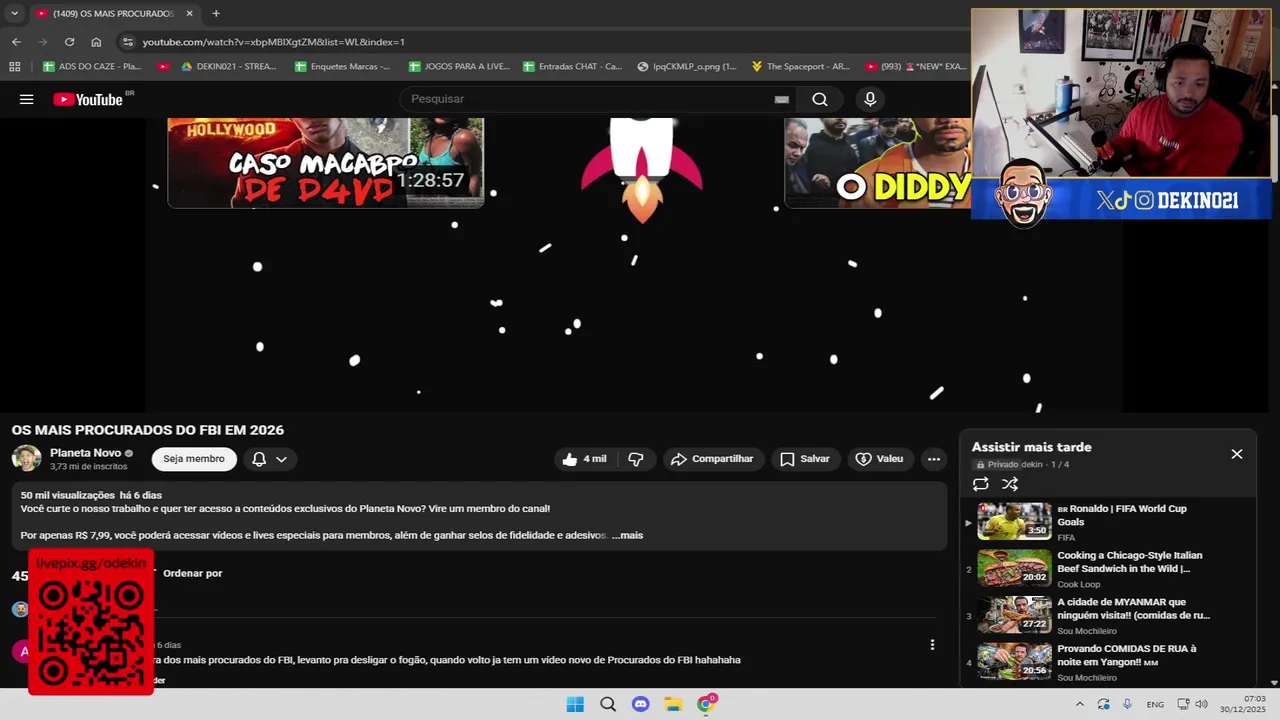
Task: Open the JOGOS PARA A LIVE bookmark
Action: coord(459,67)
